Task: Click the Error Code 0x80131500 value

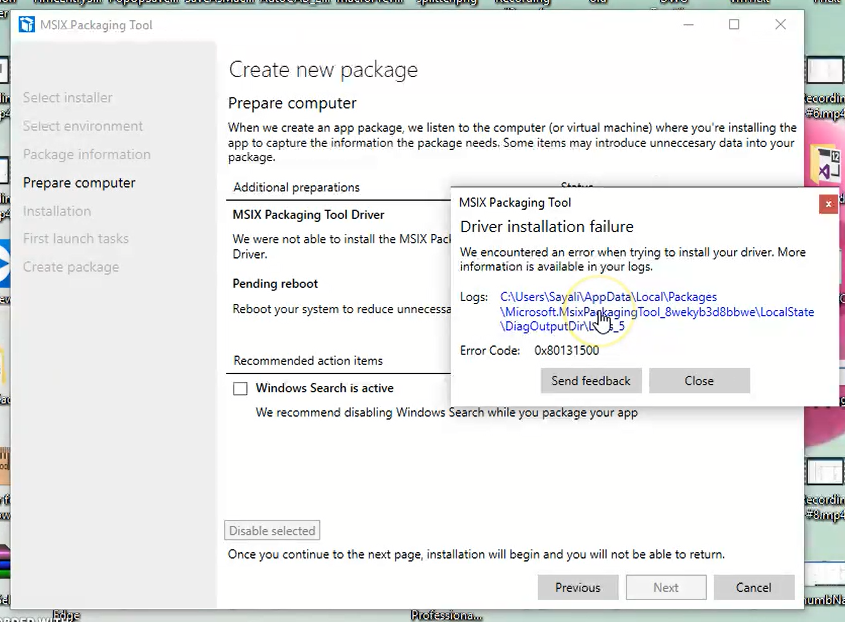Action: pyautogui.click(x=566, y=350)
